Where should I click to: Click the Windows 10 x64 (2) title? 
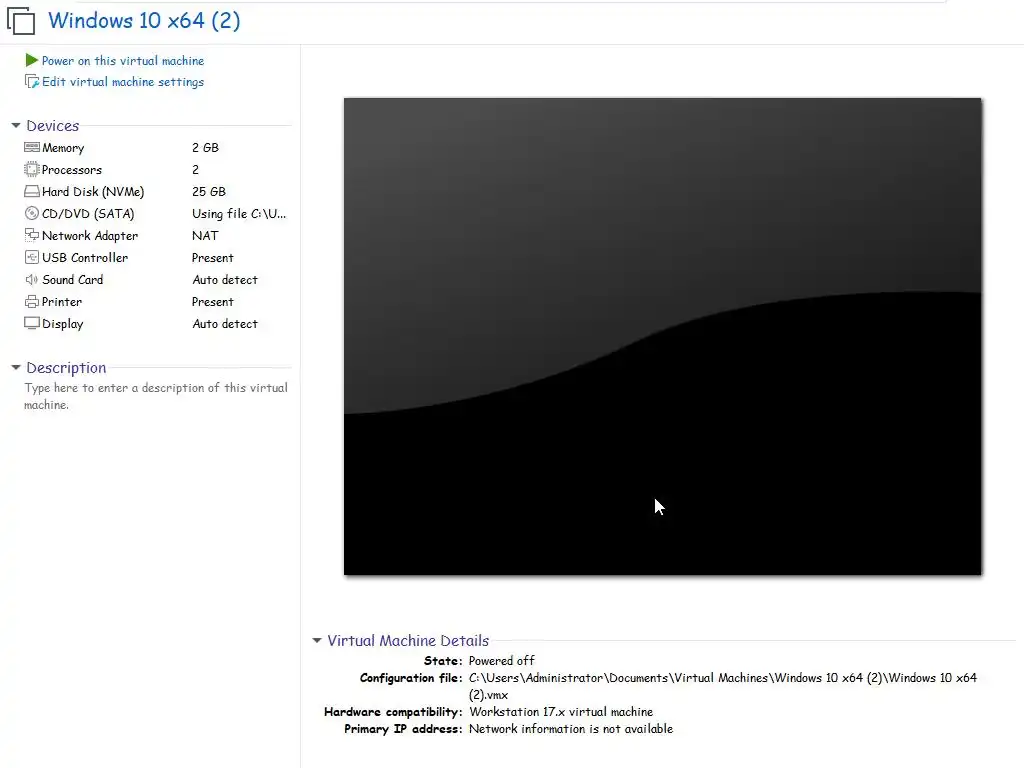click(144, 20)
